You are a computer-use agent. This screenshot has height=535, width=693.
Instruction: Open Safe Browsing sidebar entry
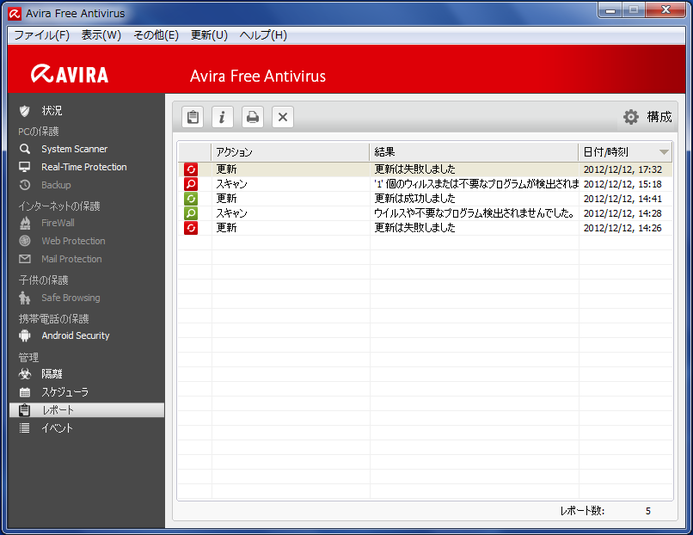(x=71, y=298)
